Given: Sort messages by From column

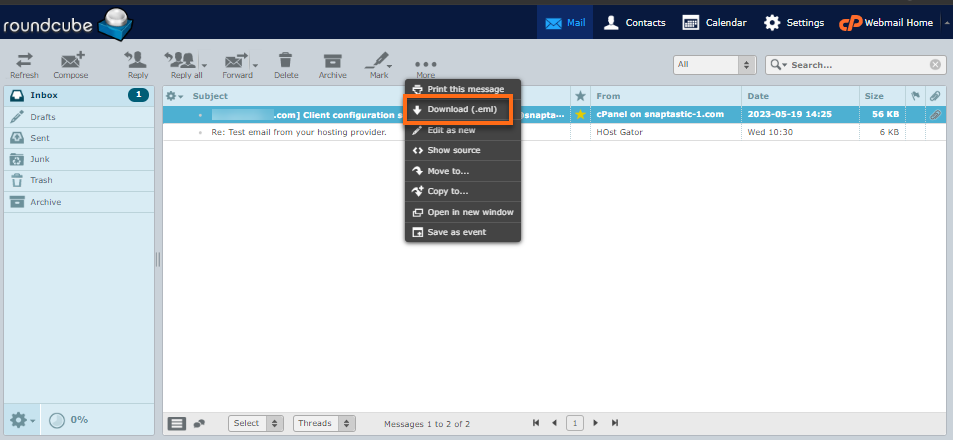Looking at the screenshot, I should click(608, 96).
